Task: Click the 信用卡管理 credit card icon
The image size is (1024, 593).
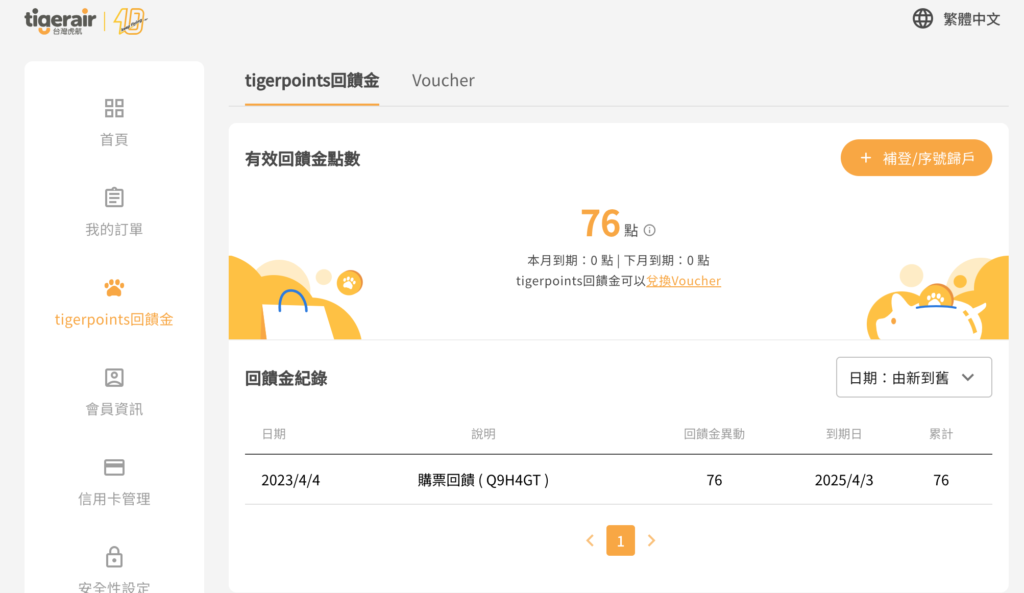Action: [x=114, y=468]
